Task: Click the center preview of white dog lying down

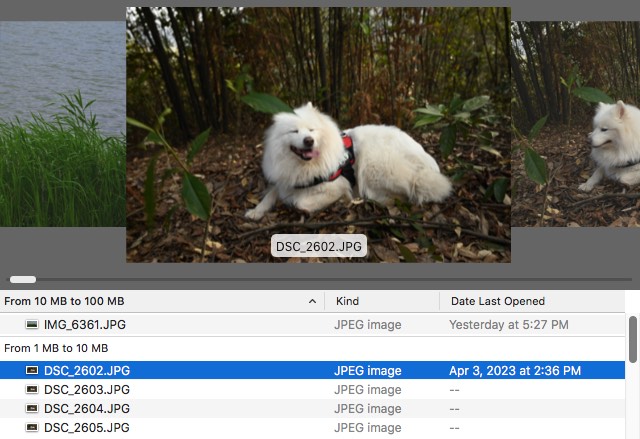Action: pos(318,135)
